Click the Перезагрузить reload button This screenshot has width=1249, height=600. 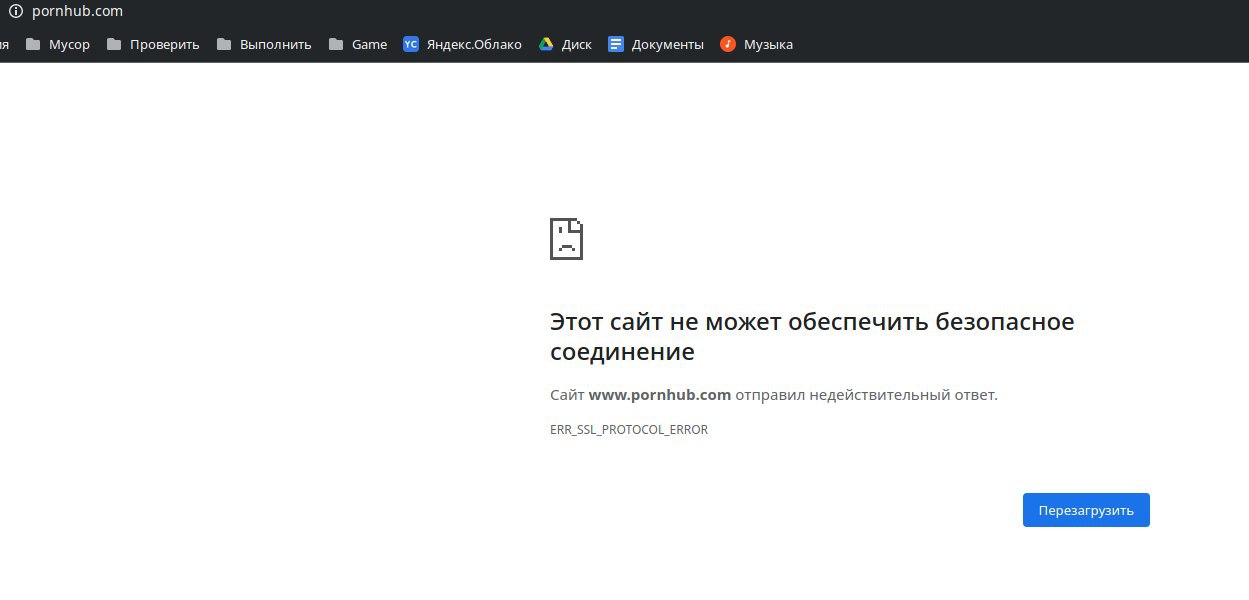pos(1086,510)
